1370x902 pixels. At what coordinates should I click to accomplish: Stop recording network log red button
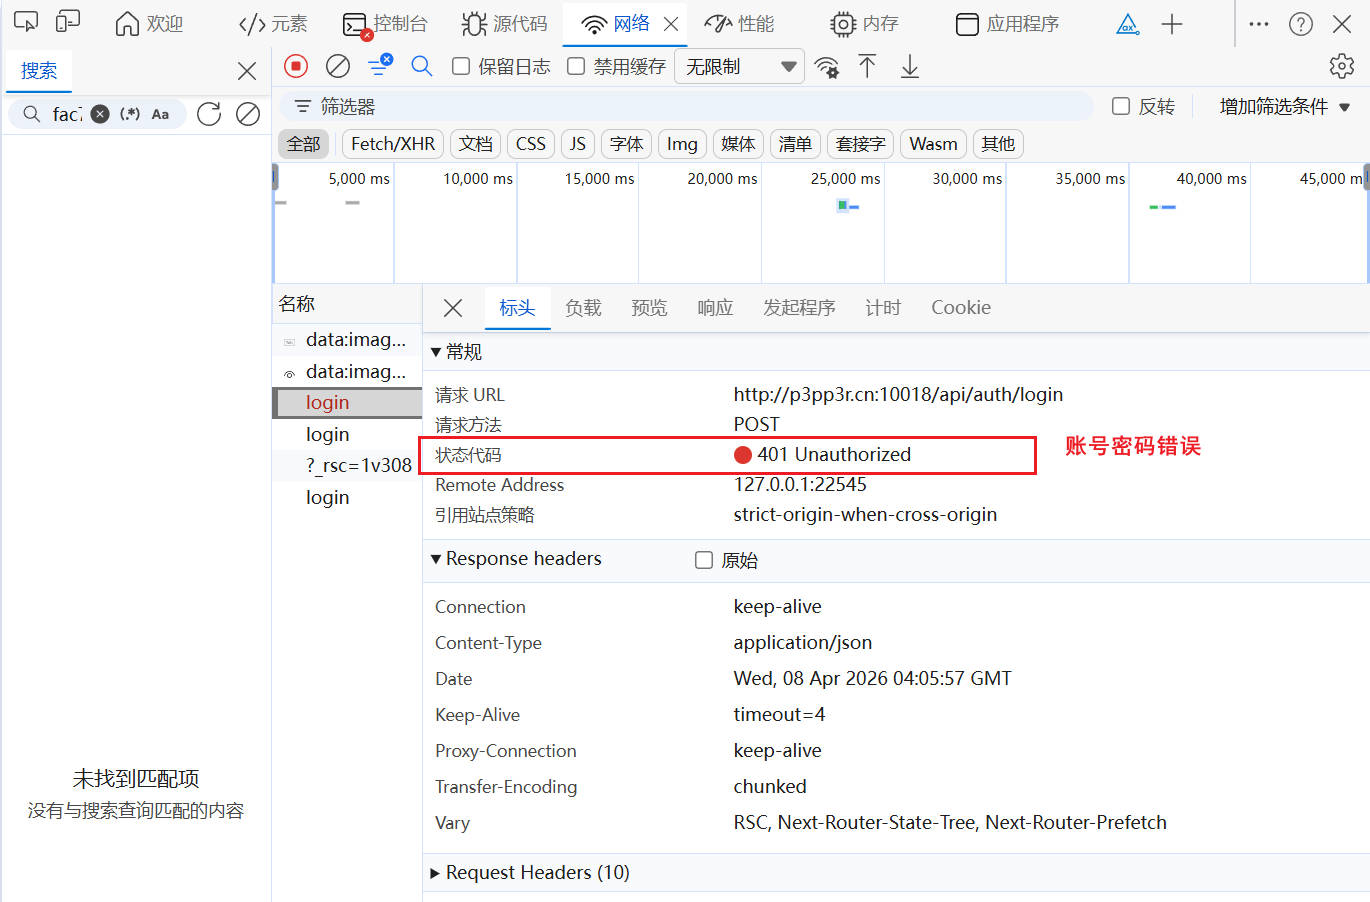pos(296,66)
